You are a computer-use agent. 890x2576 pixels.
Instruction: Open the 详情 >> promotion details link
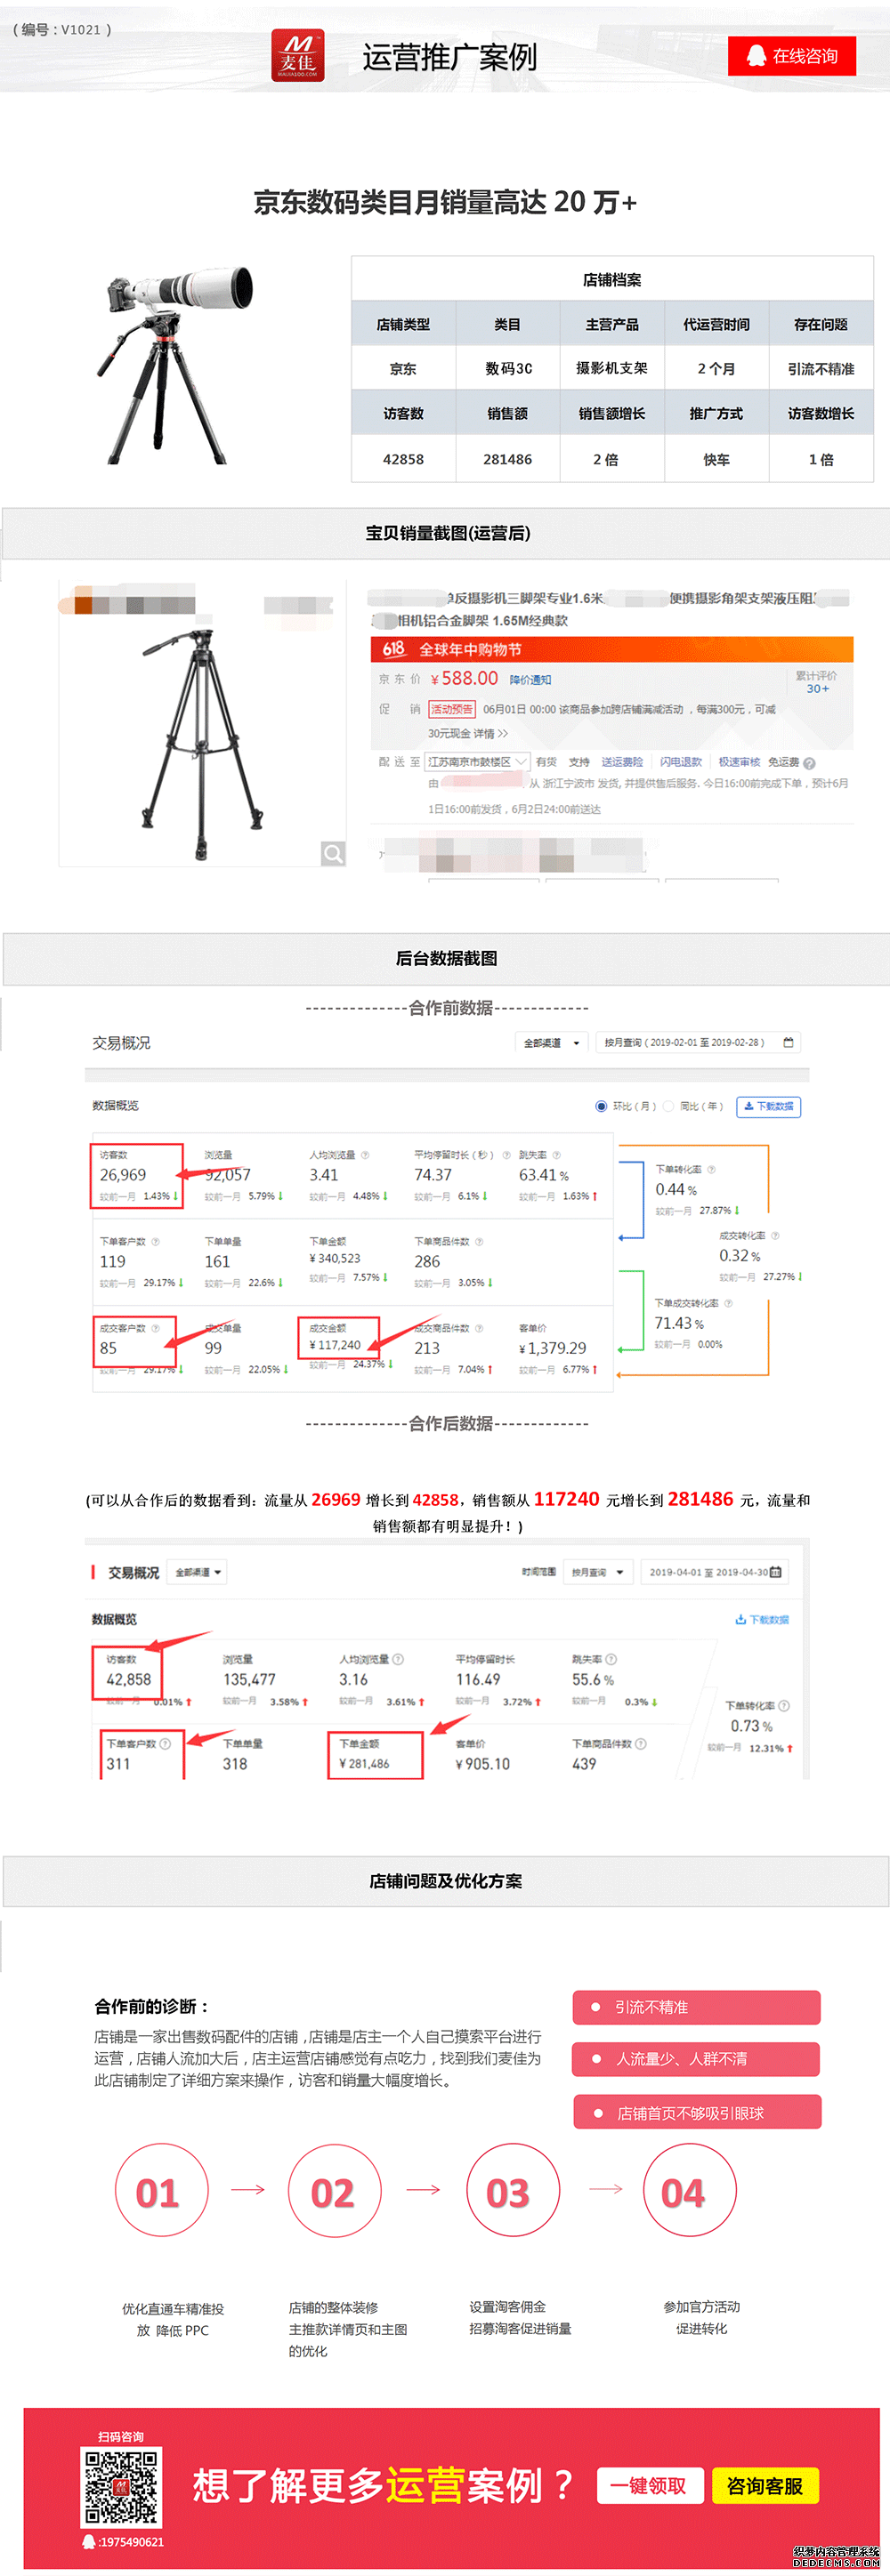pyautogui.click(x=490, y=733)
